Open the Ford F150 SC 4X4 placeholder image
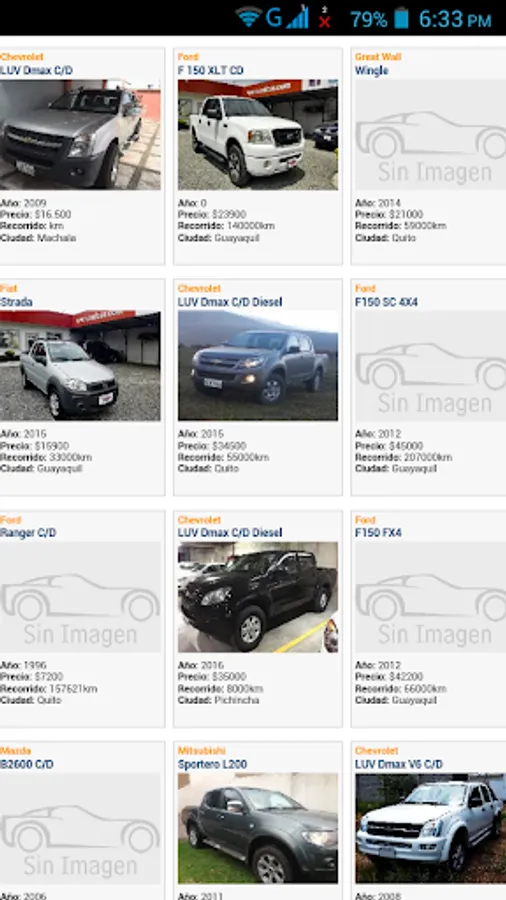 (430, 366)
